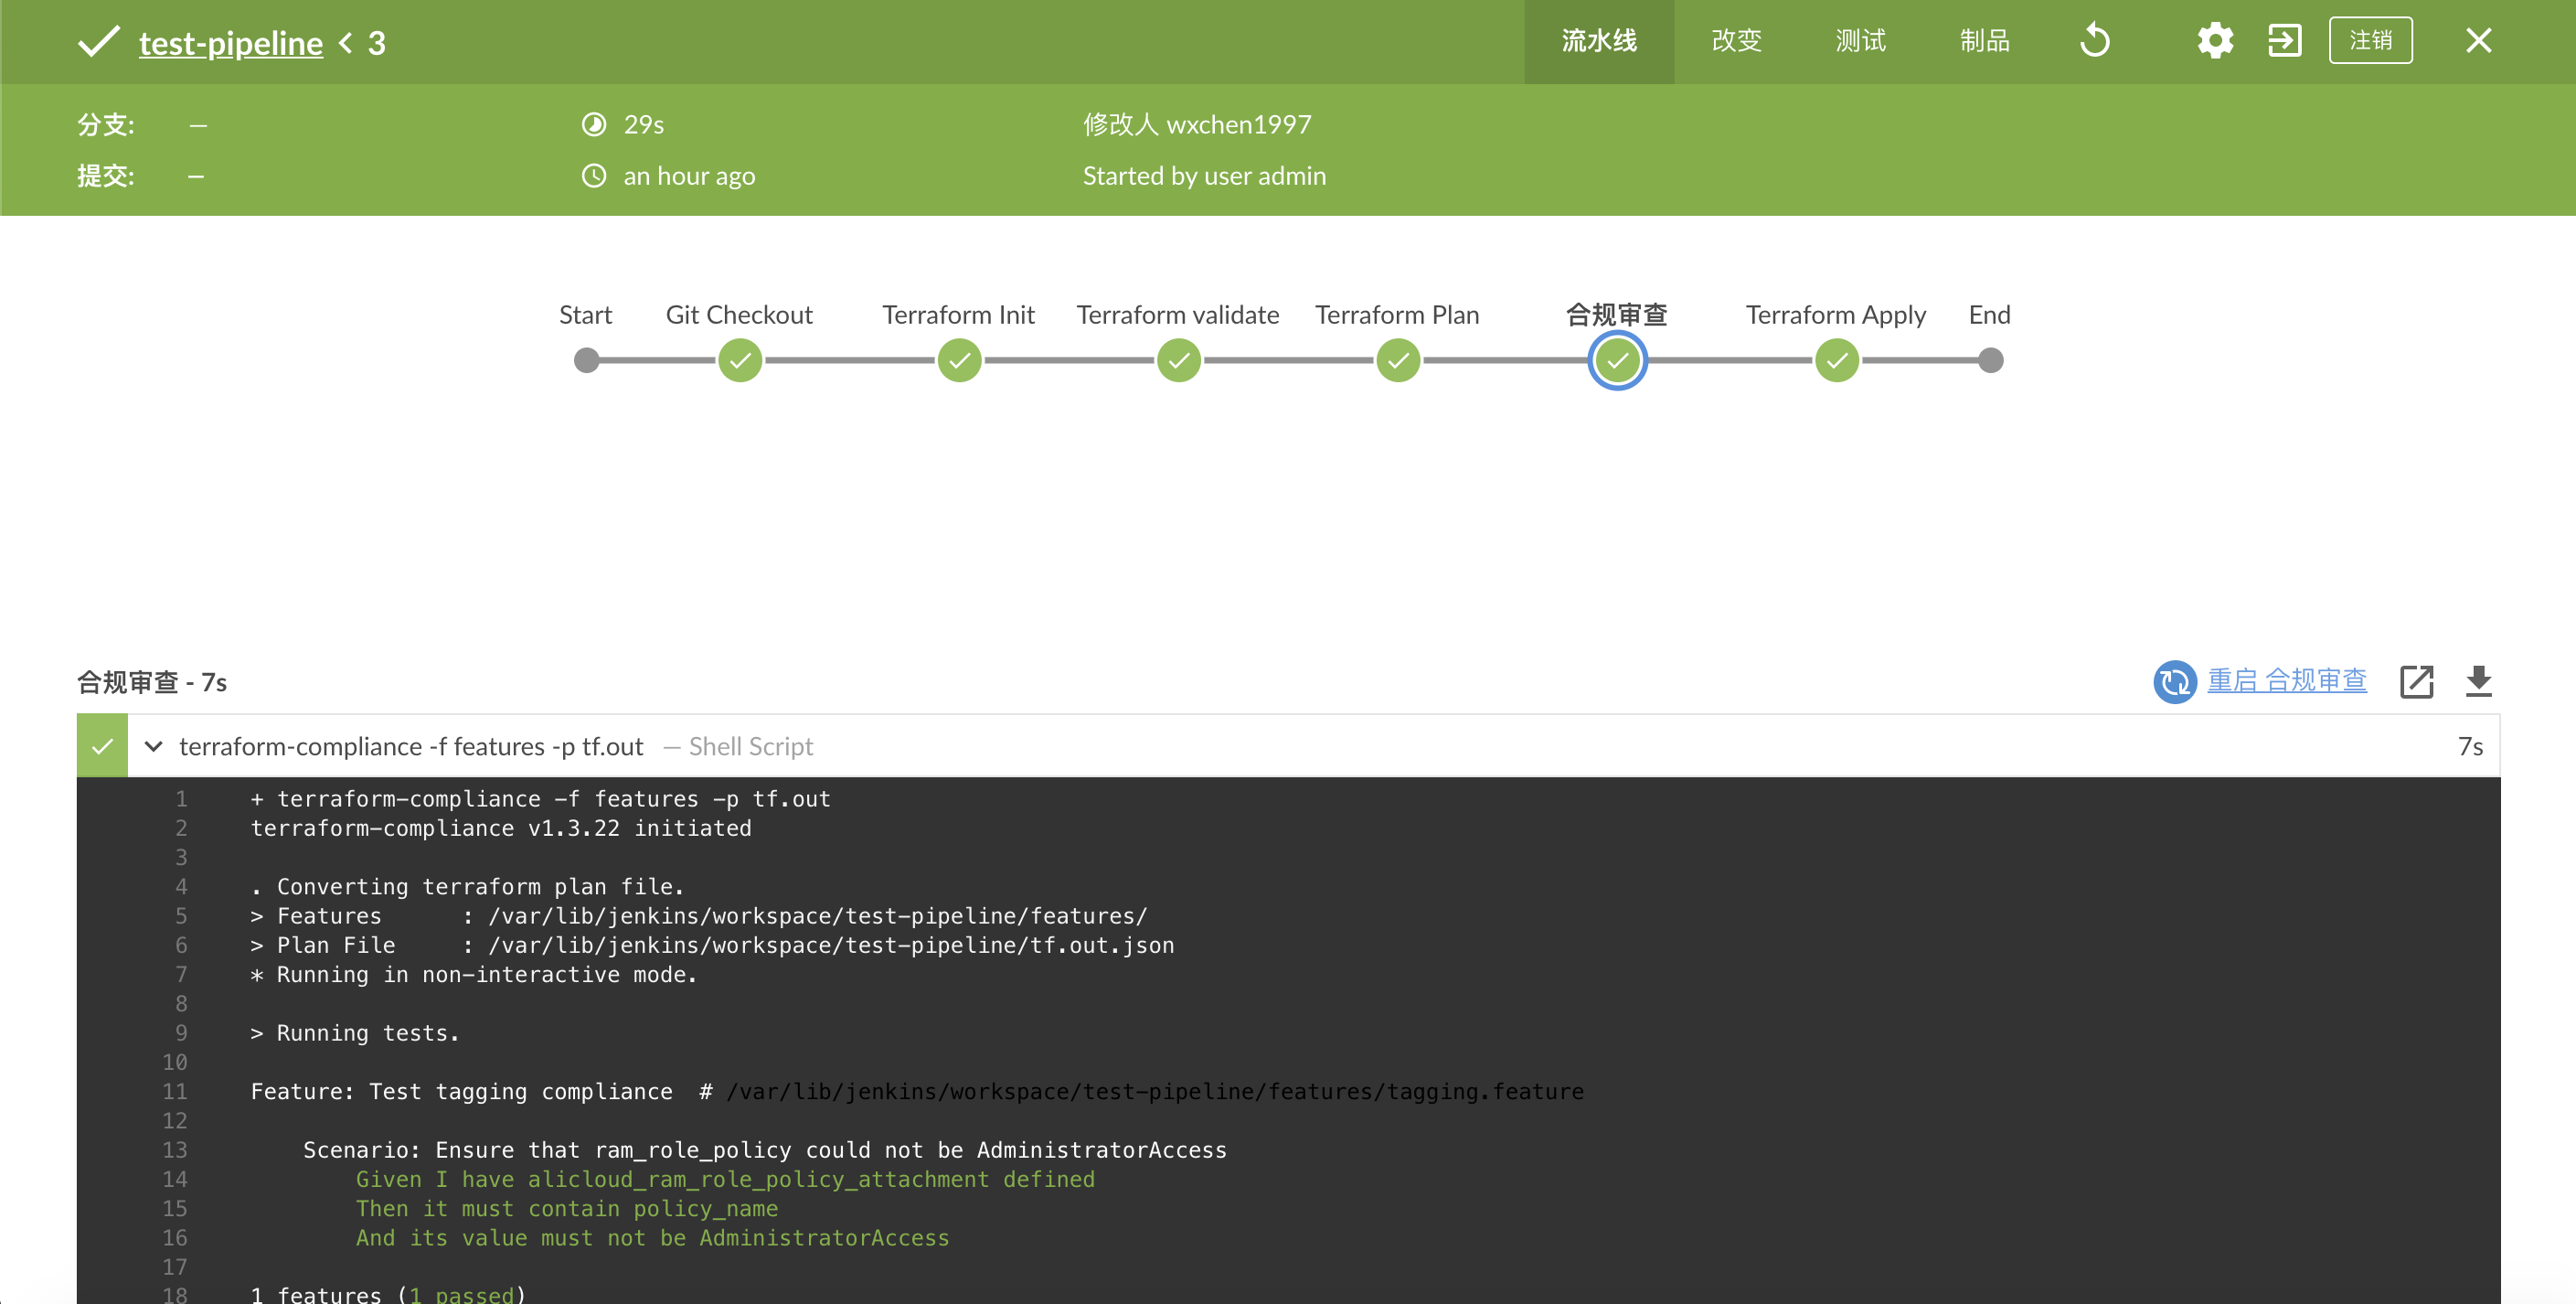
Task: Select the Terraform Plan stage node
Action: coord(1398,360)
